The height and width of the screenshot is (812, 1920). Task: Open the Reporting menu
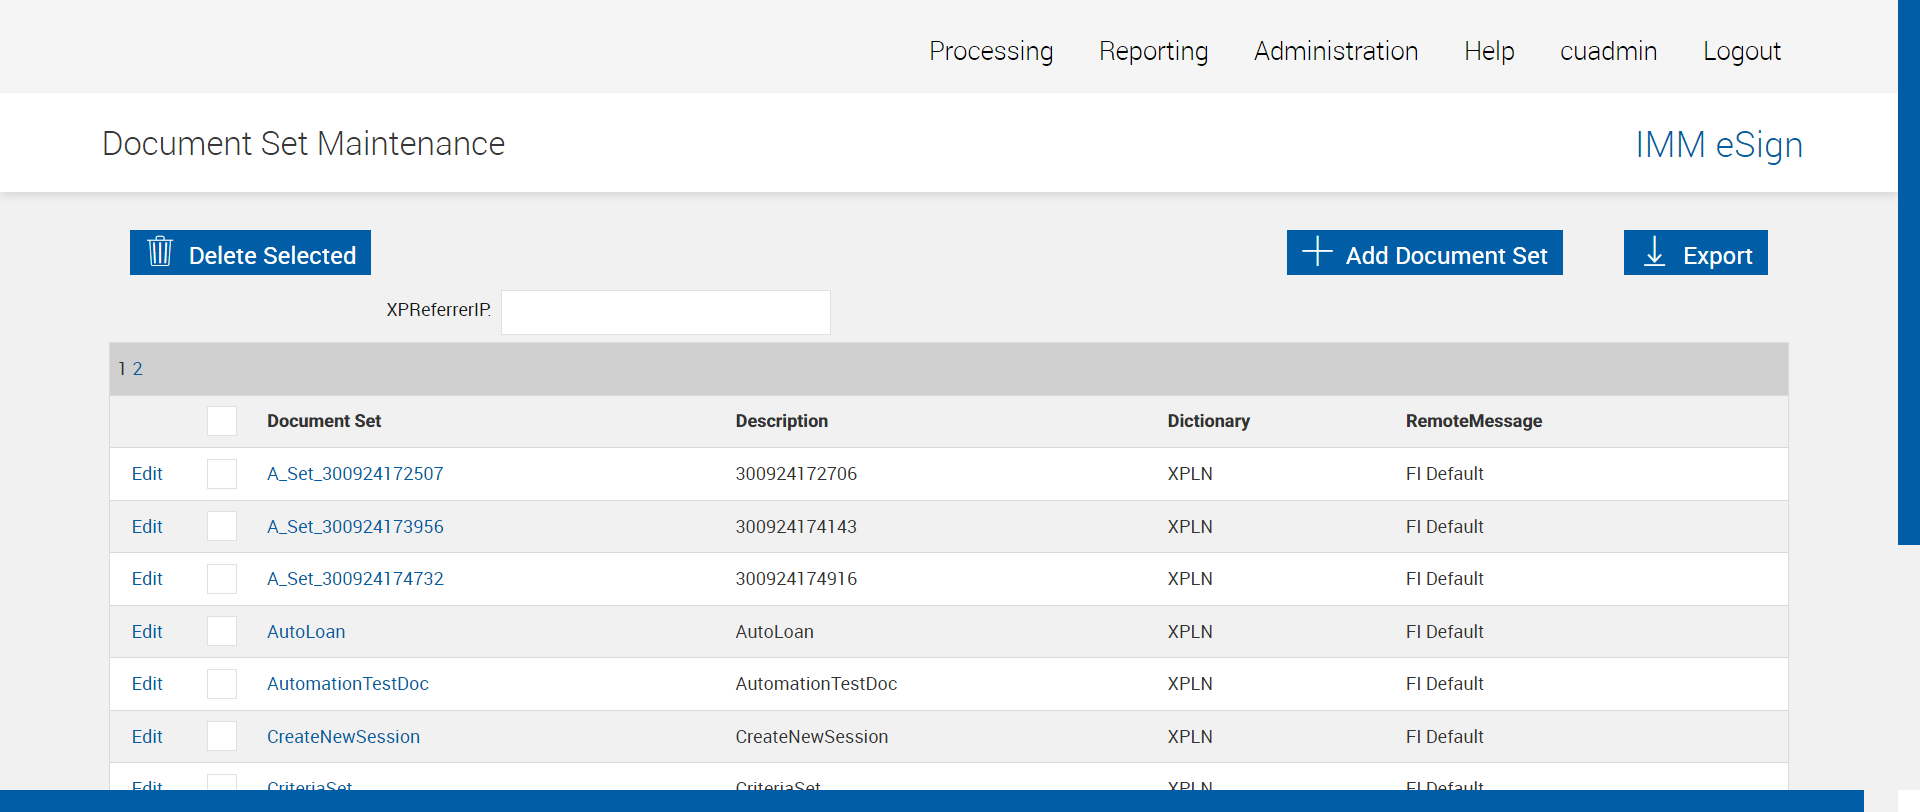1153,51
